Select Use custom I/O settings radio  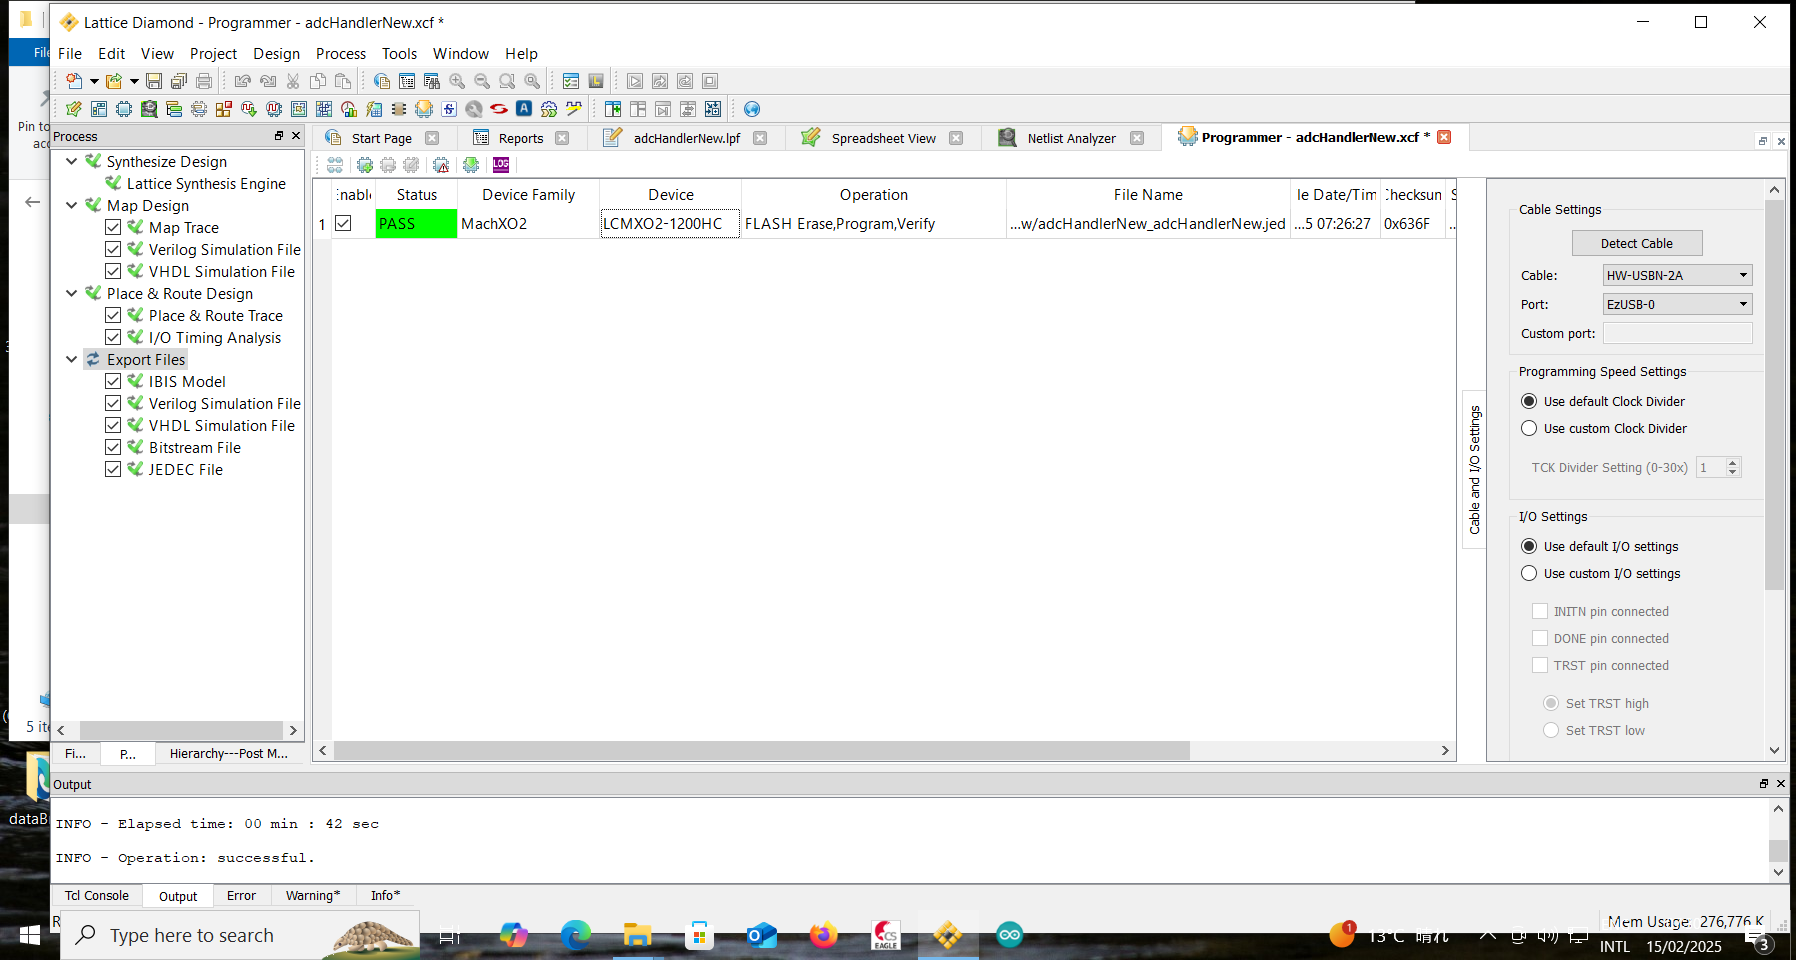[x=1529, y=573]
